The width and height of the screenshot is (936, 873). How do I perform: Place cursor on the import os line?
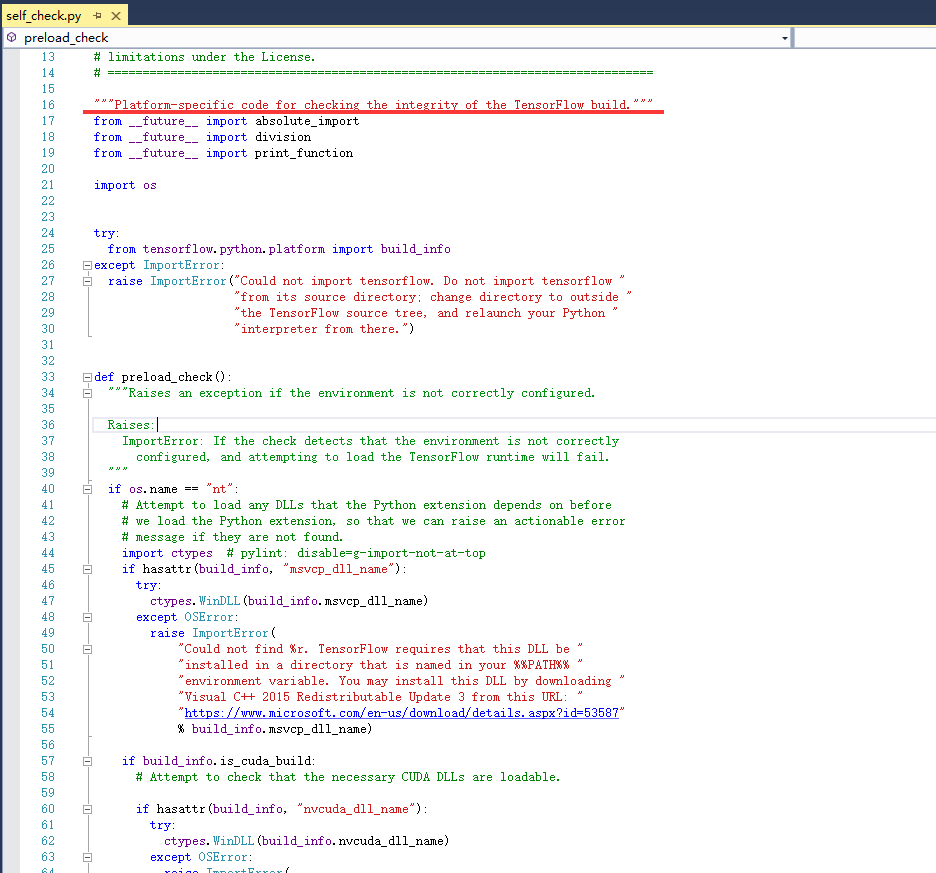click(125, 185)
